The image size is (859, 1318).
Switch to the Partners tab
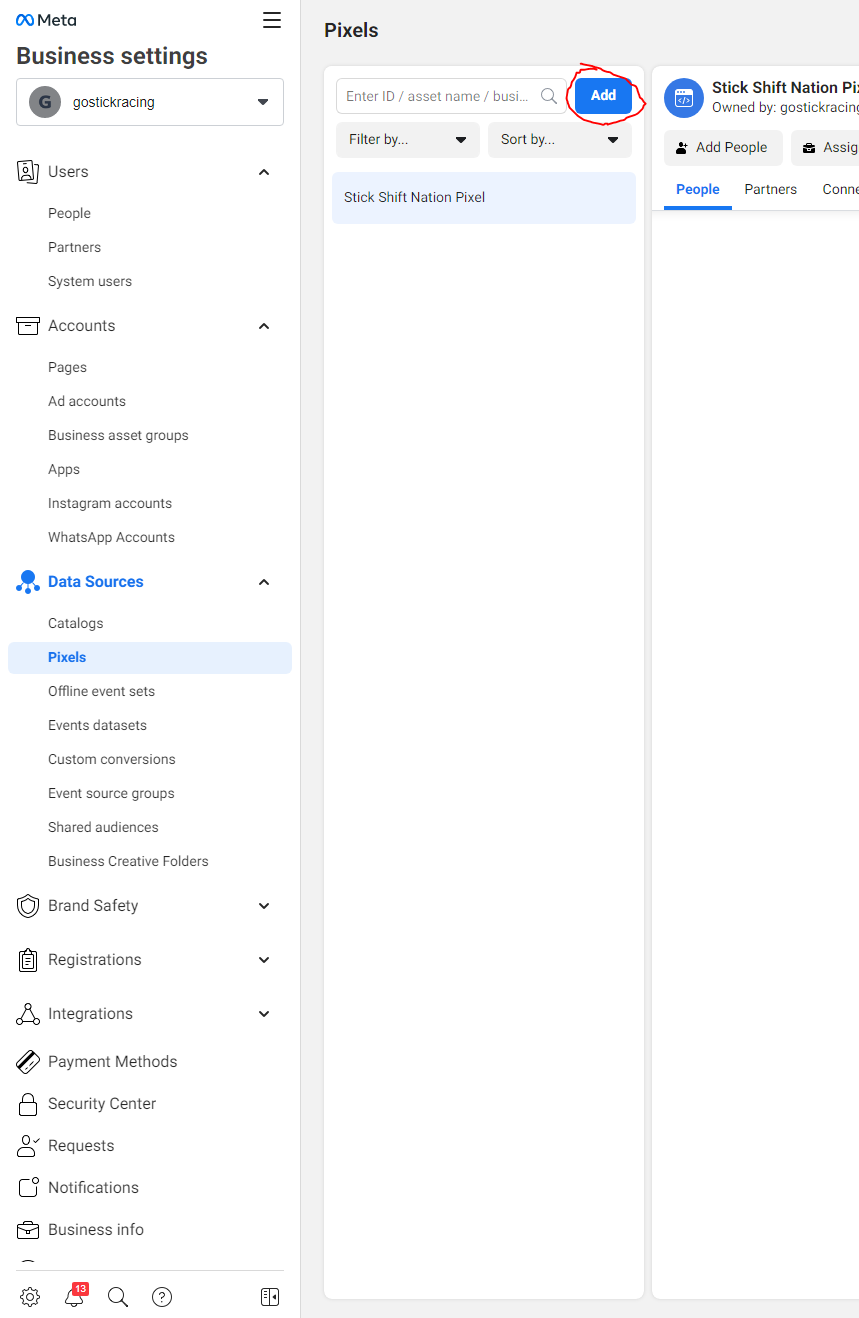[x=771, y=189]
